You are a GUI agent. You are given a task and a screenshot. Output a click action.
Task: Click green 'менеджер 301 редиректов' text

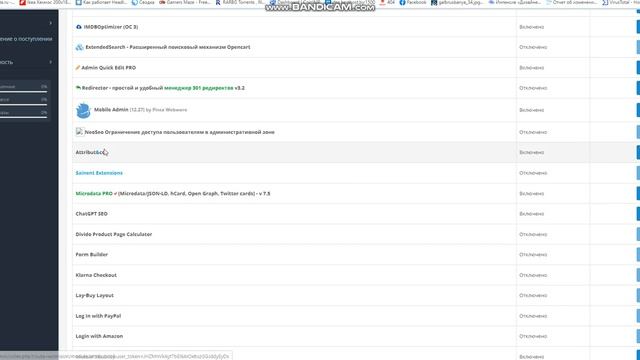click(x=199, y=88)
